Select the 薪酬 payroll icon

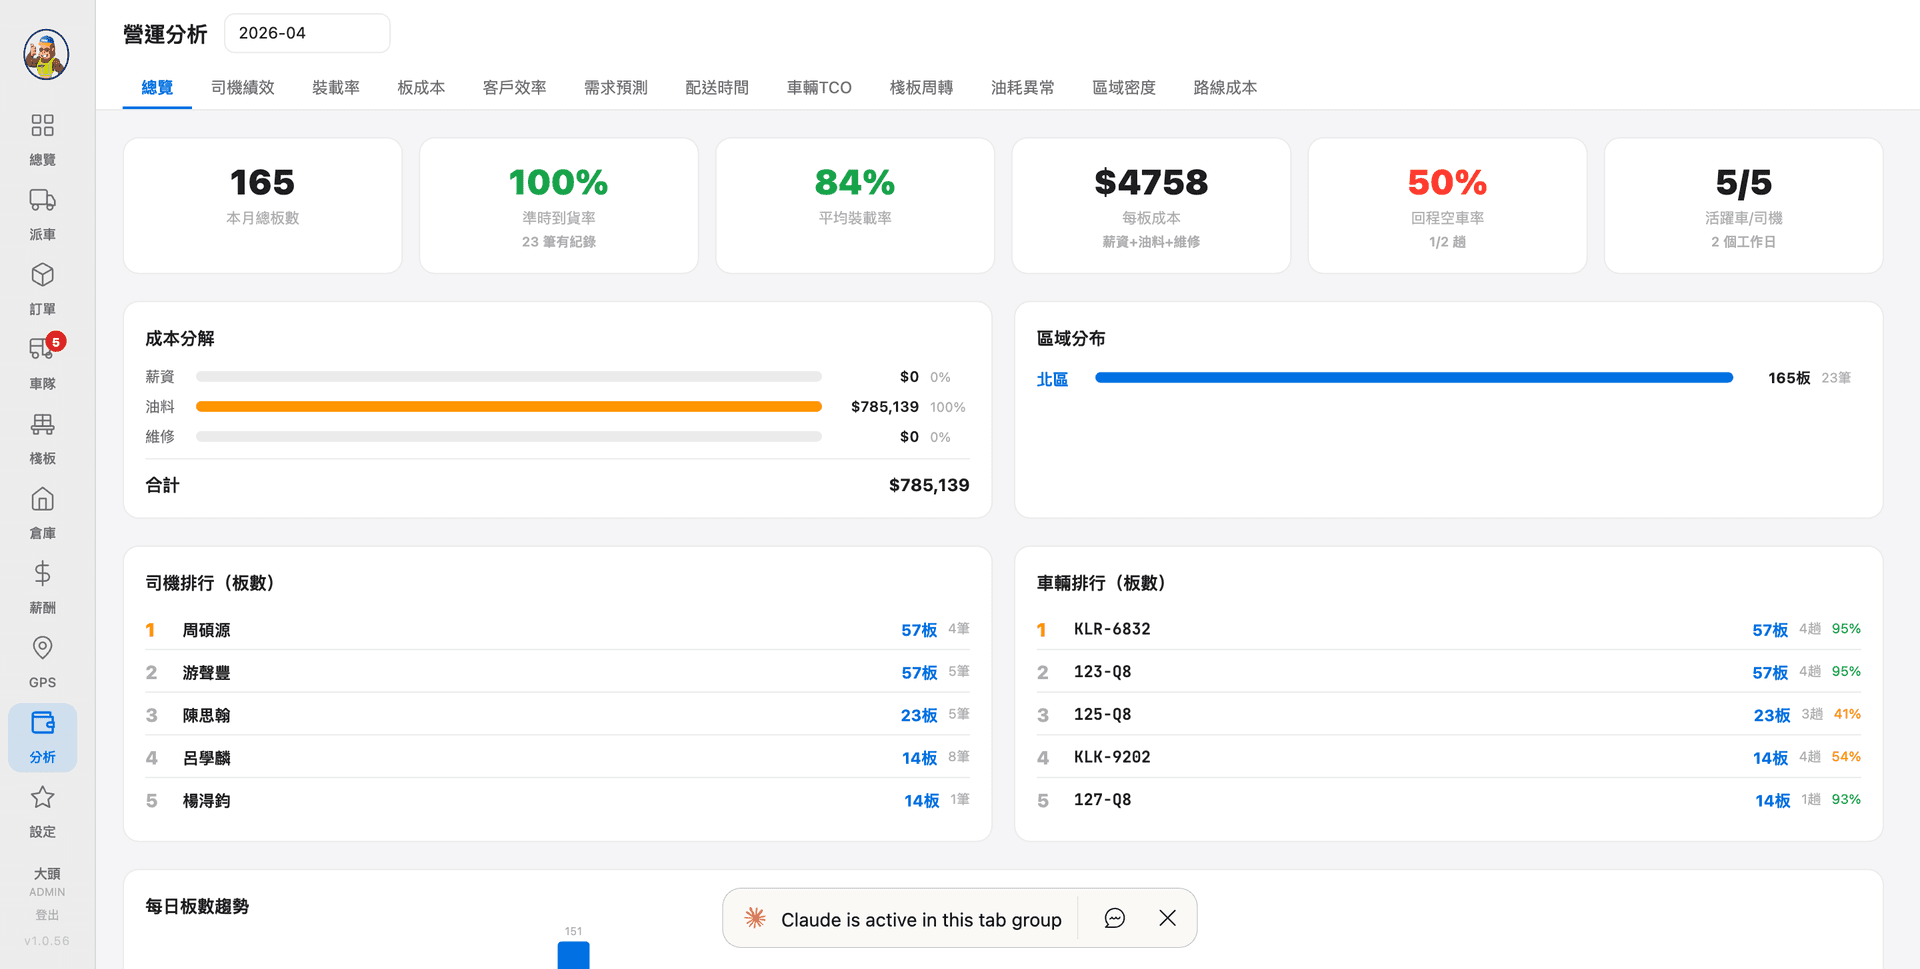pyautogui.click(x=43, y=586)
